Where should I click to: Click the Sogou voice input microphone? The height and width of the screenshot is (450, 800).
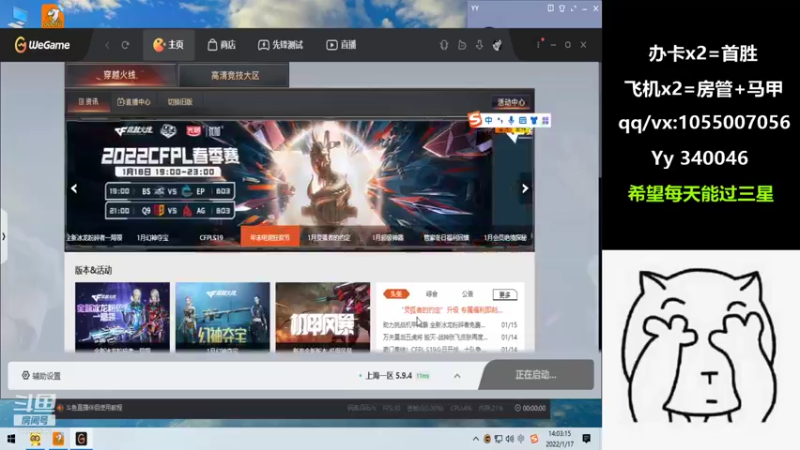511,120
